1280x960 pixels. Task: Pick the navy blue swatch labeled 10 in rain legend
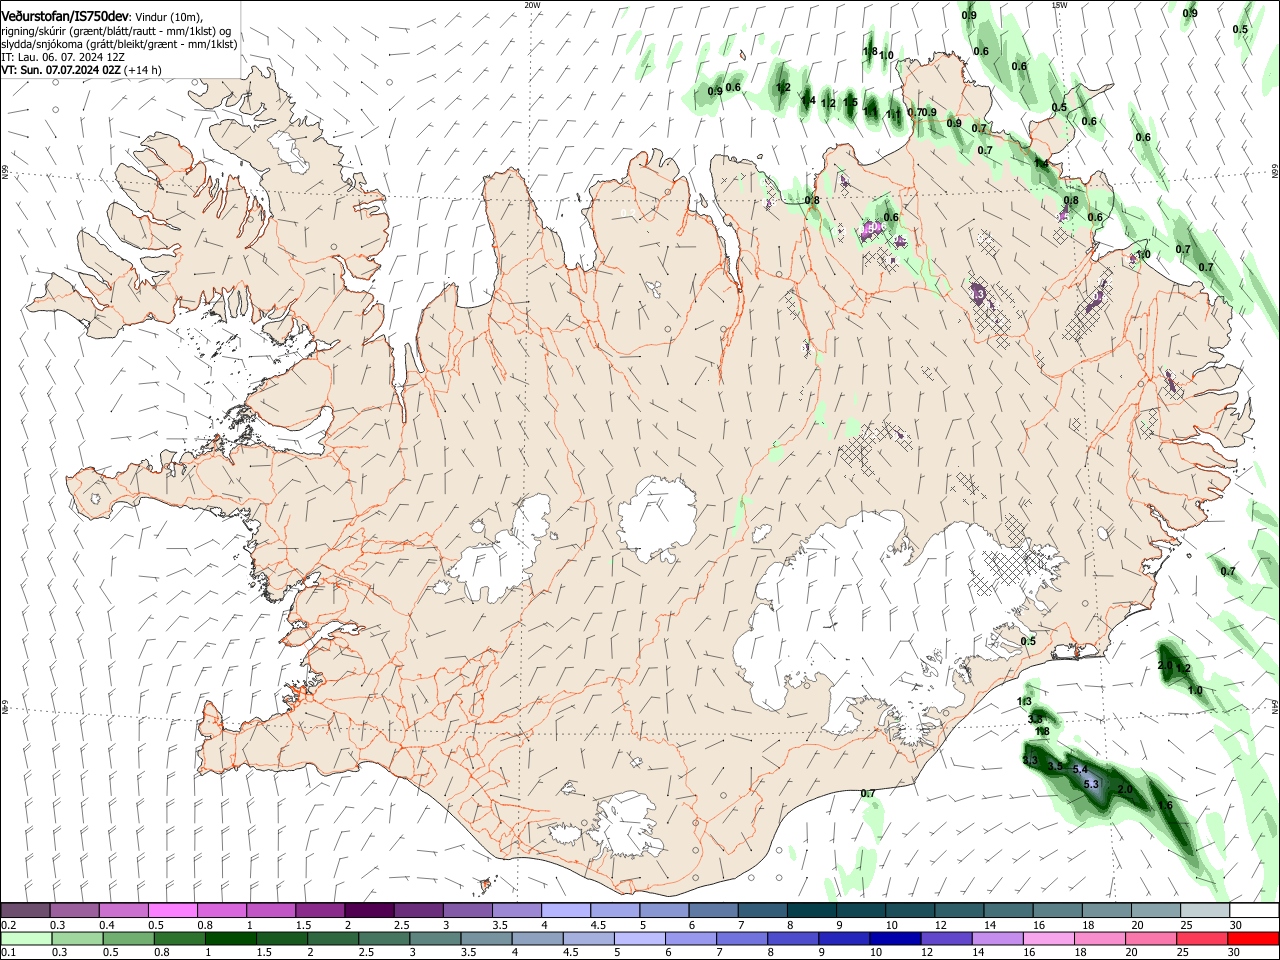(895, 938)
